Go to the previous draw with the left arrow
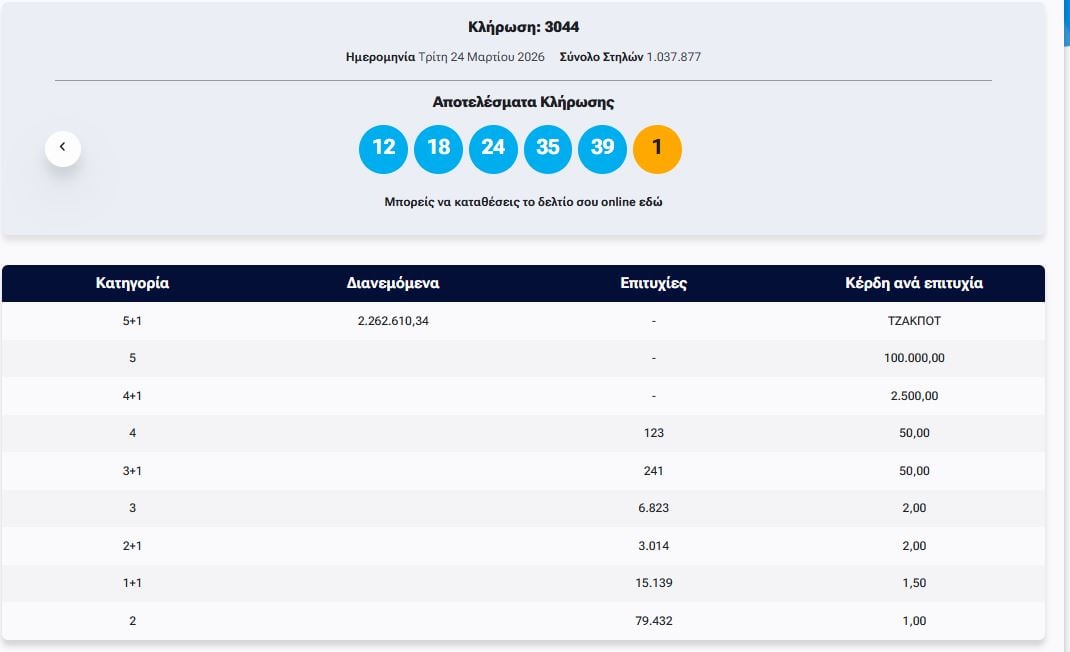1070x652 pixels. click(x=62, y=148)
